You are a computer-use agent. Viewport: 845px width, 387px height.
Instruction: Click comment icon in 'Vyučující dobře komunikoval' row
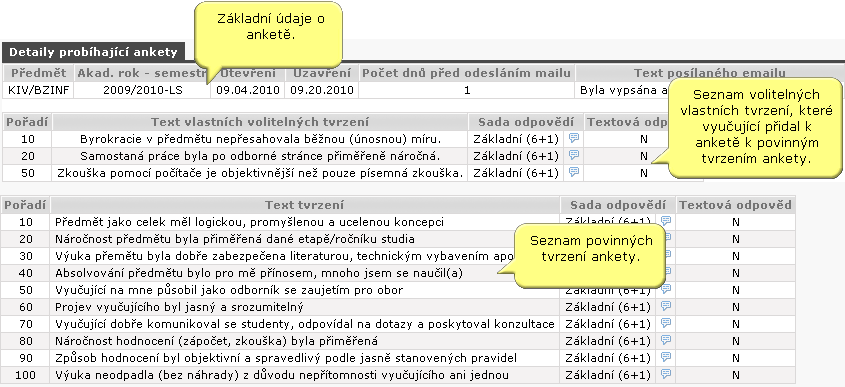pyautogui.click(x=666, y=323)
